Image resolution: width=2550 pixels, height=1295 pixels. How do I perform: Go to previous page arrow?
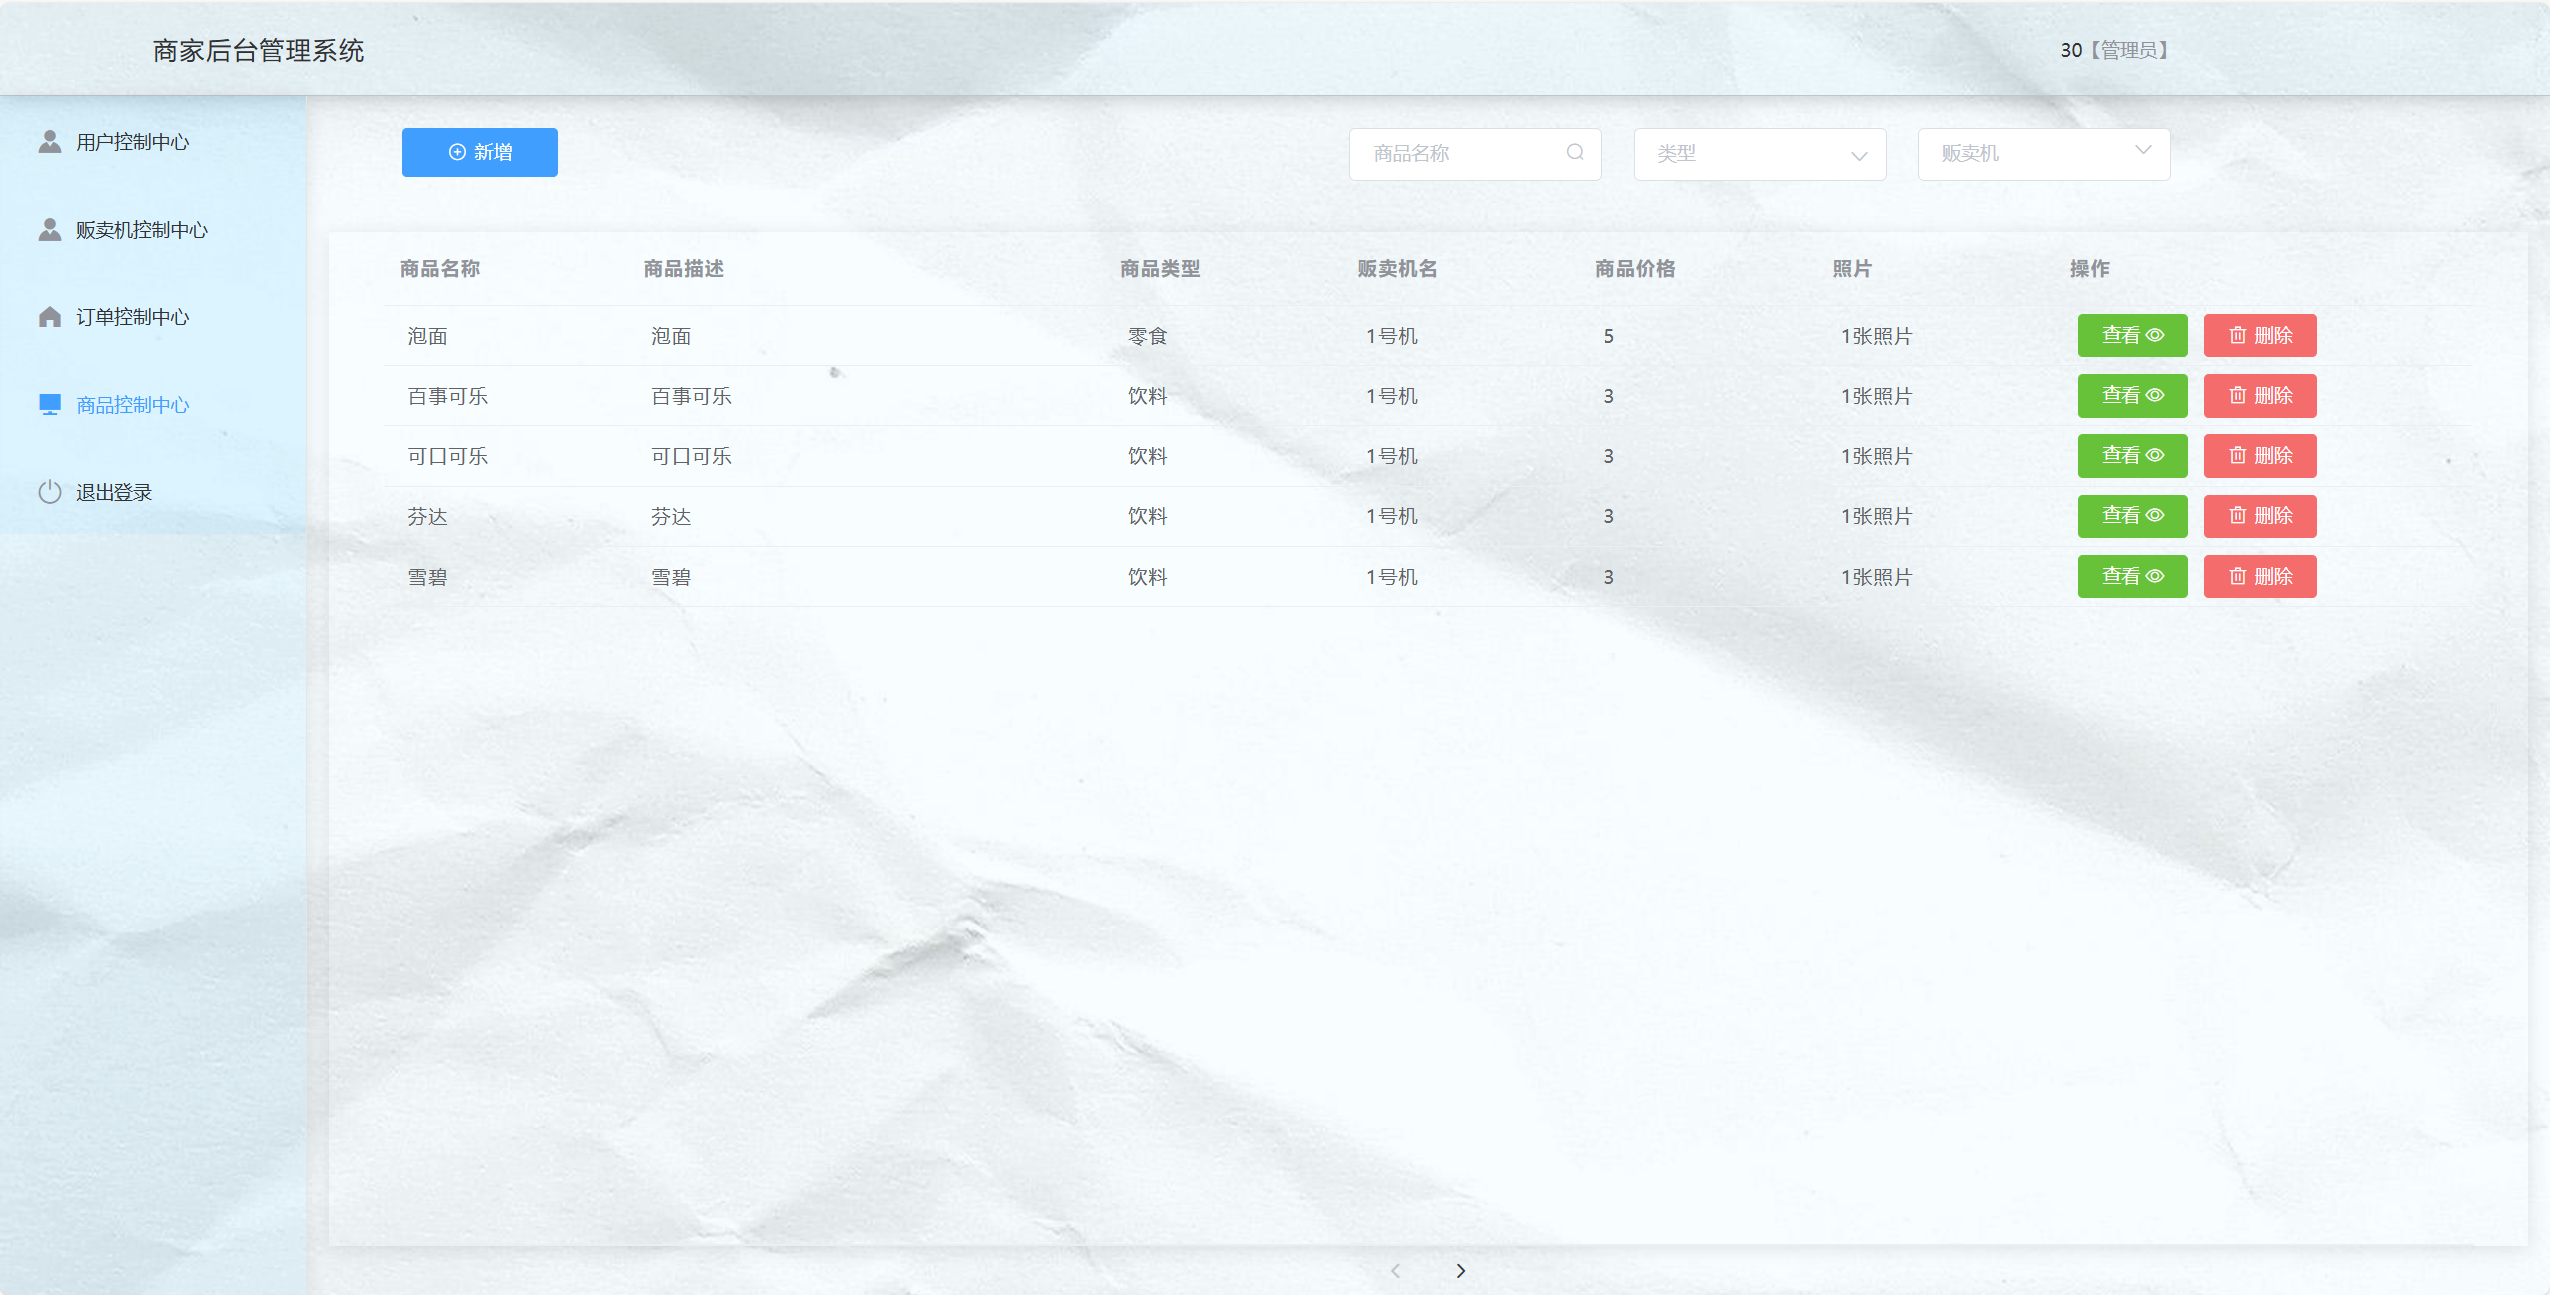pos(1396,1270)
